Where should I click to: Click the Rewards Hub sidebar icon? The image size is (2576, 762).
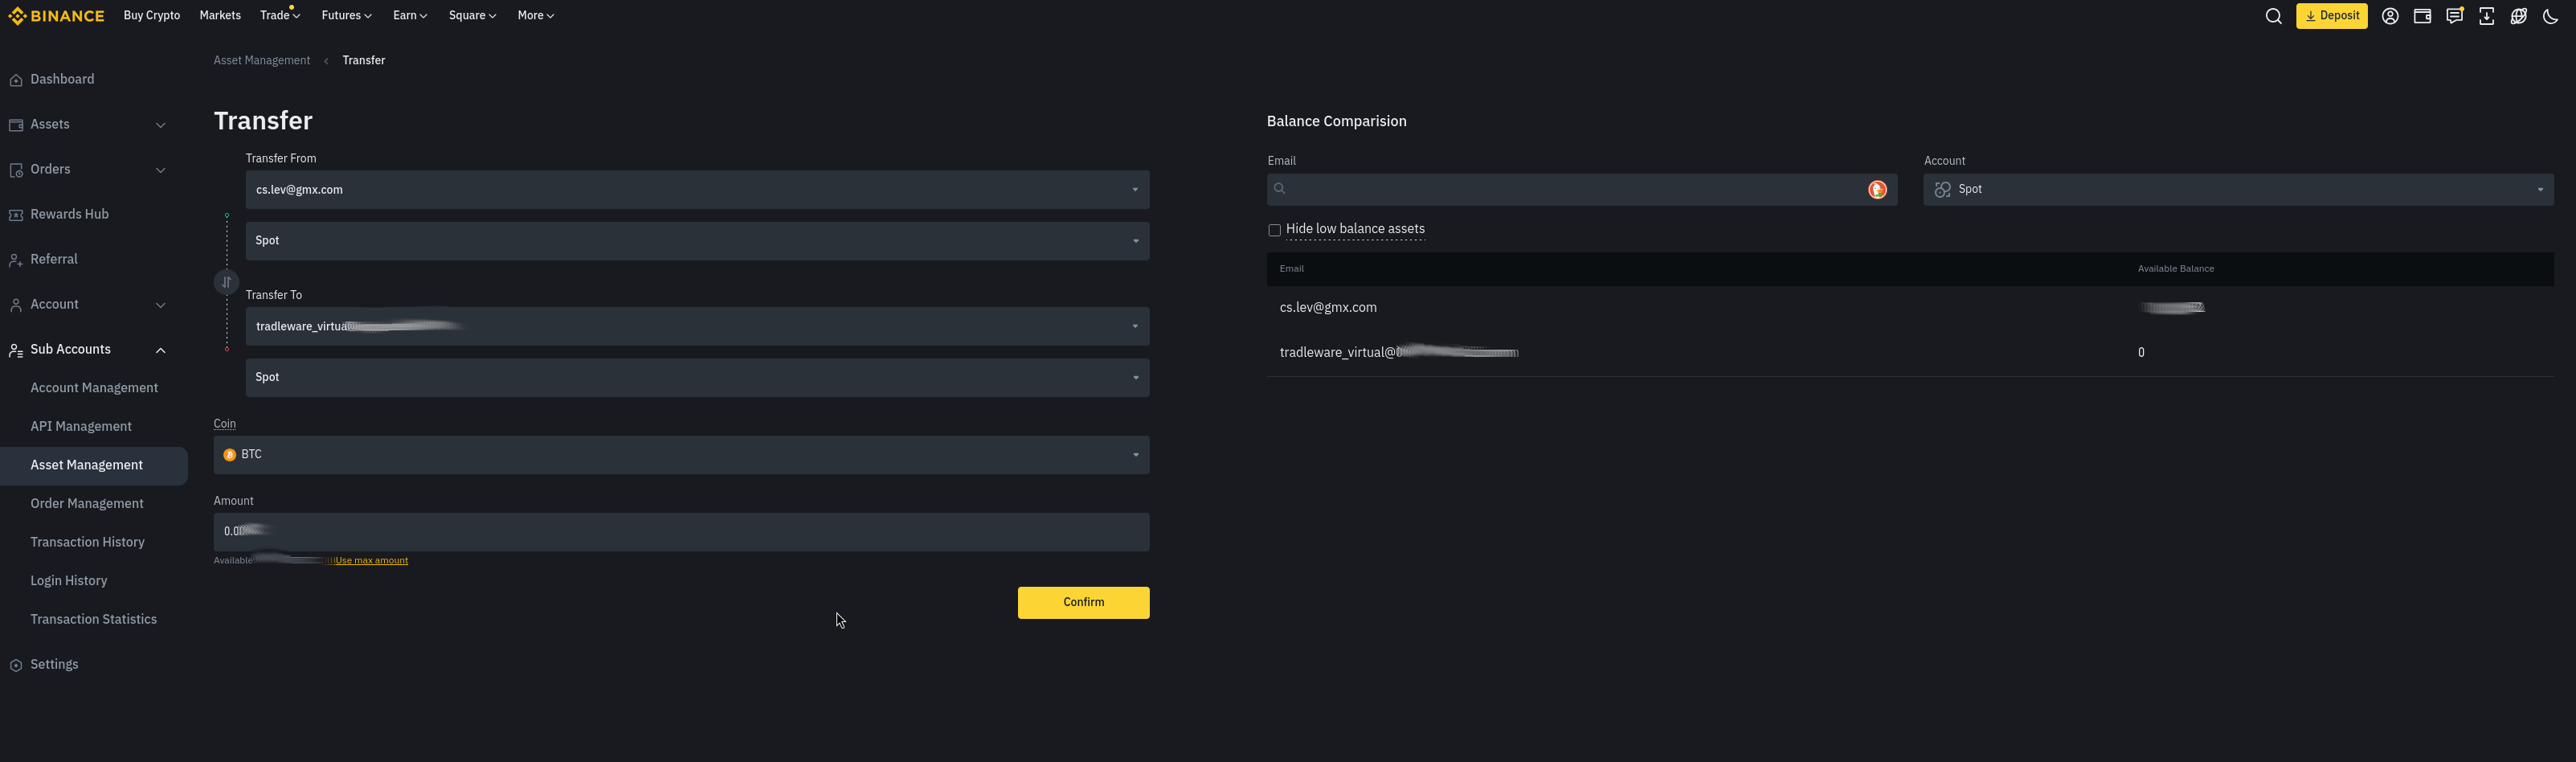click(16, 215)
